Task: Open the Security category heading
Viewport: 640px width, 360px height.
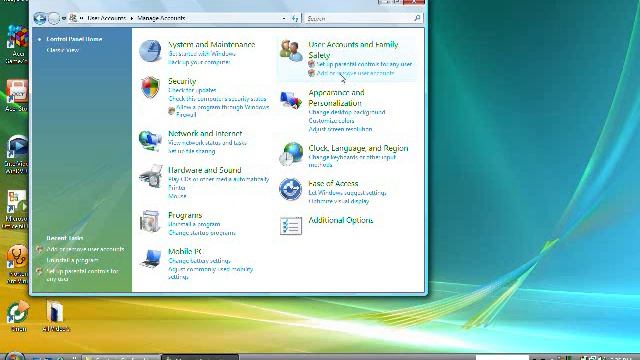Action: pyautogui.click(x=182, y=81)
